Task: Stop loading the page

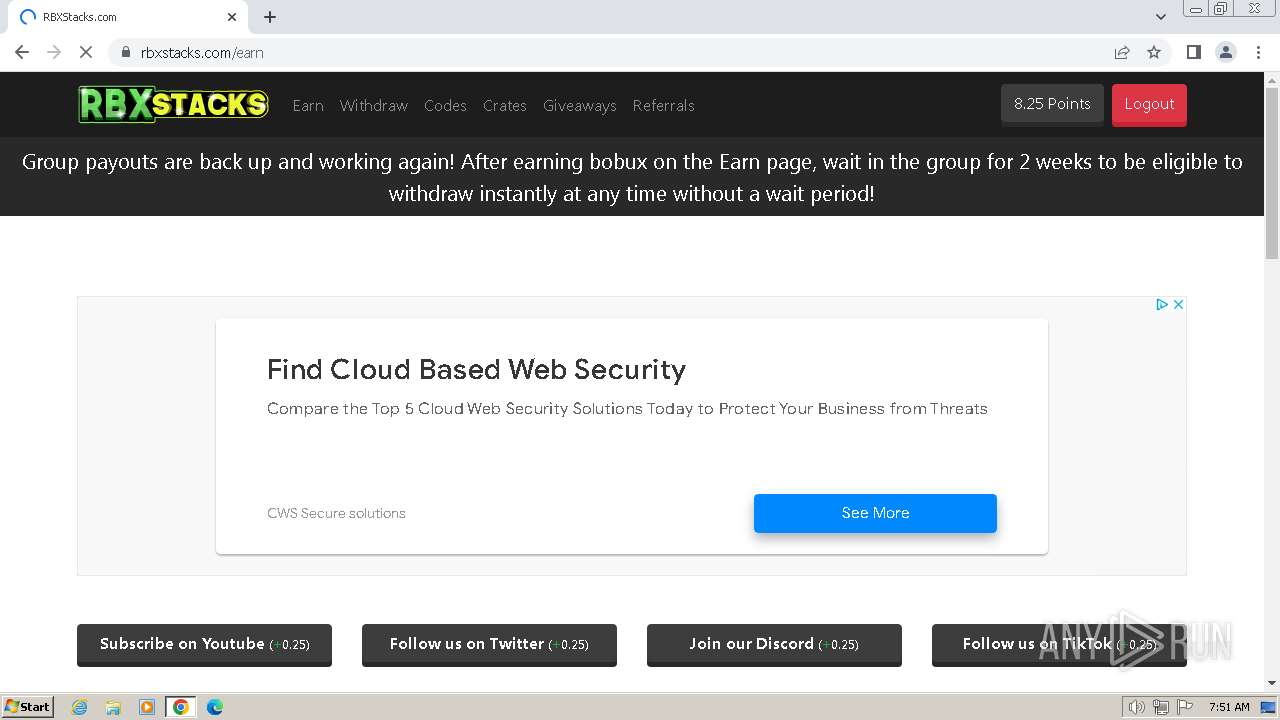Action: click(x=86, y=52)
